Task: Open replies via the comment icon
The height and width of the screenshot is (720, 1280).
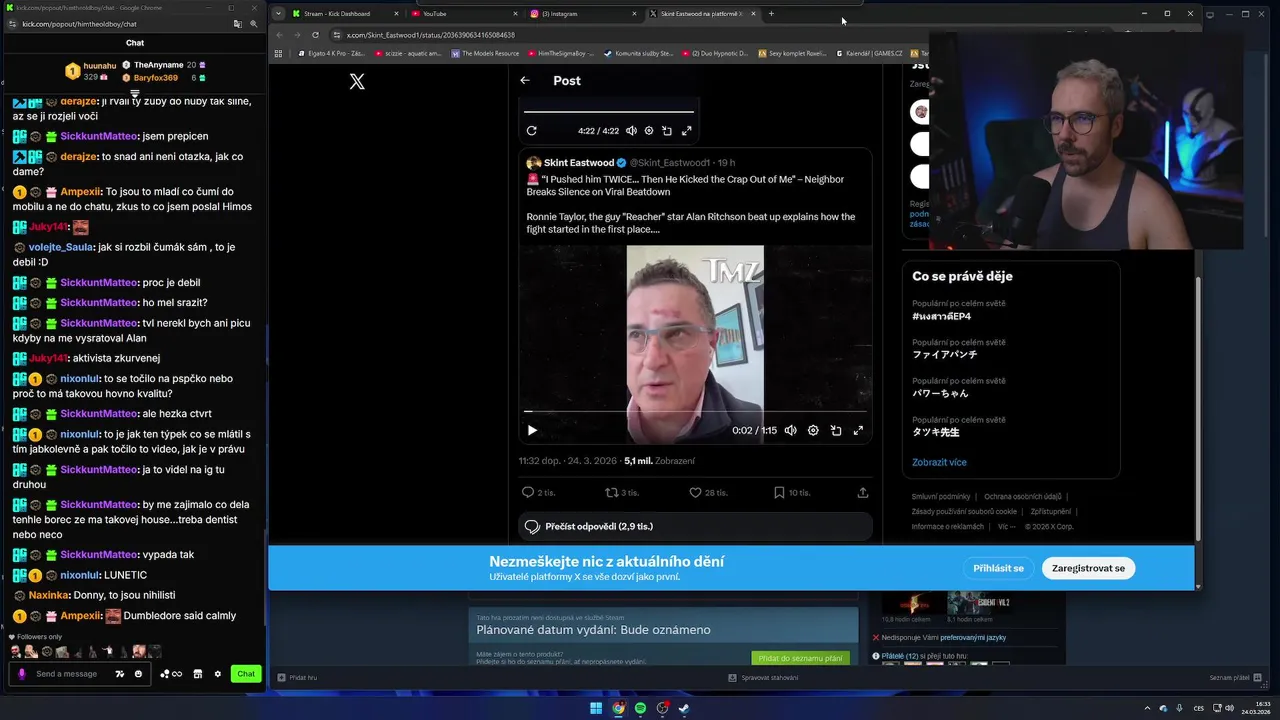Action: pyautogui.click(x=528, y=492)
